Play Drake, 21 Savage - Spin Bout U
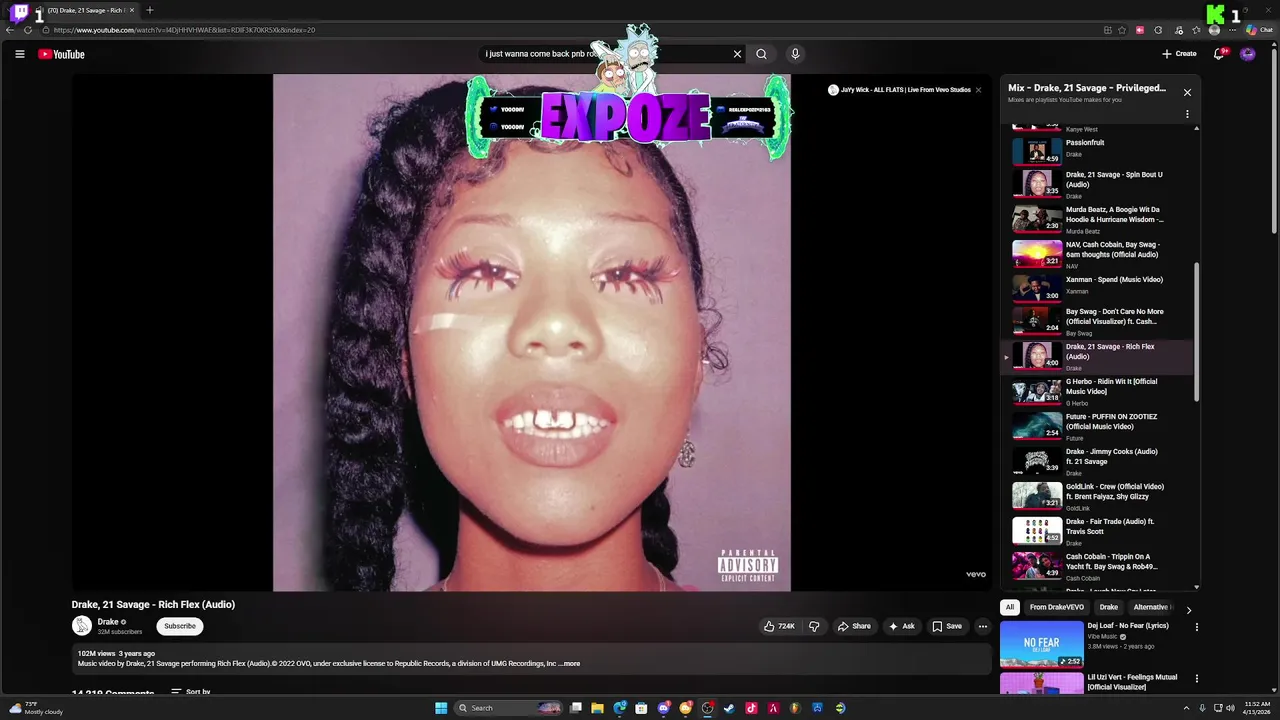The image size is (1280, 720). point(1098,184)
